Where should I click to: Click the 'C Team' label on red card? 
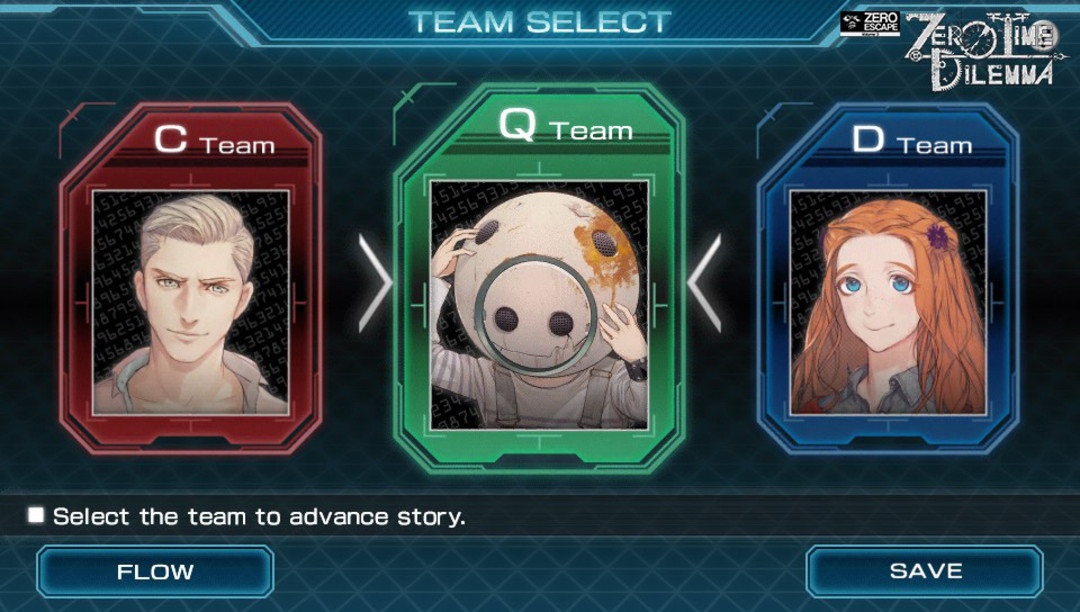point(214,139)
